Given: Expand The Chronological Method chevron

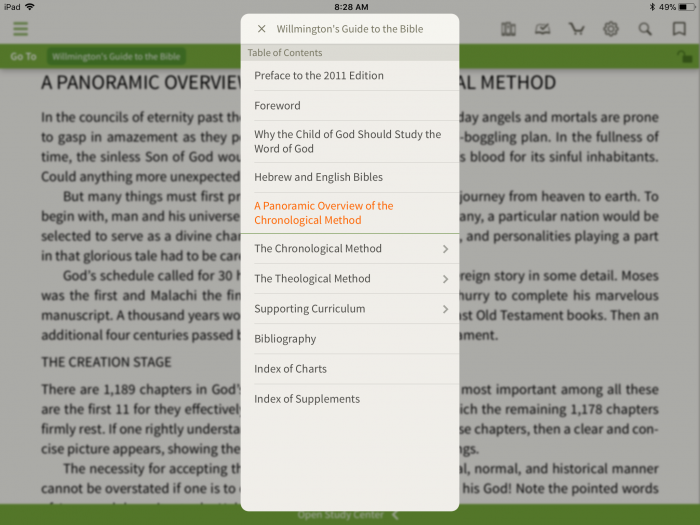Looking at the screenshot, I should [x=445, y=249].
